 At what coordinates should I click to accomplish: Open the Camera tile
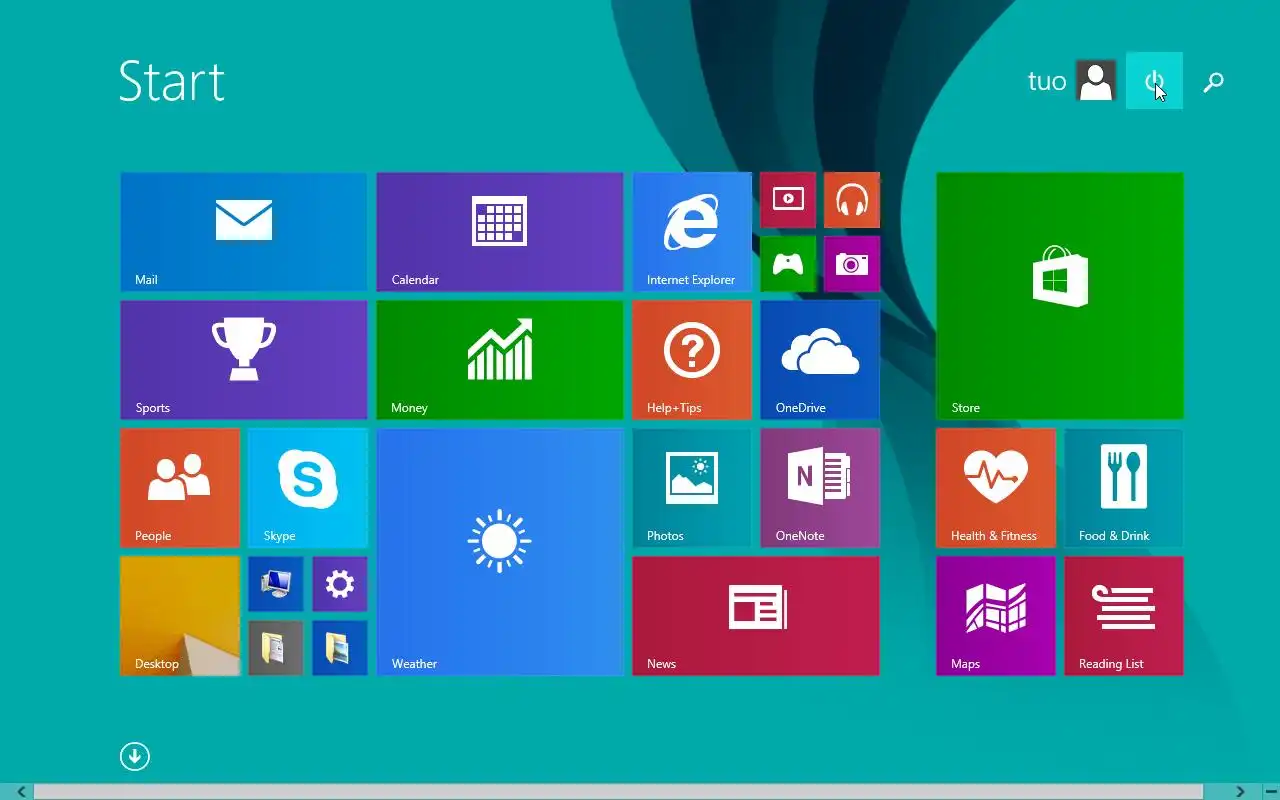(x=852, y=264)
